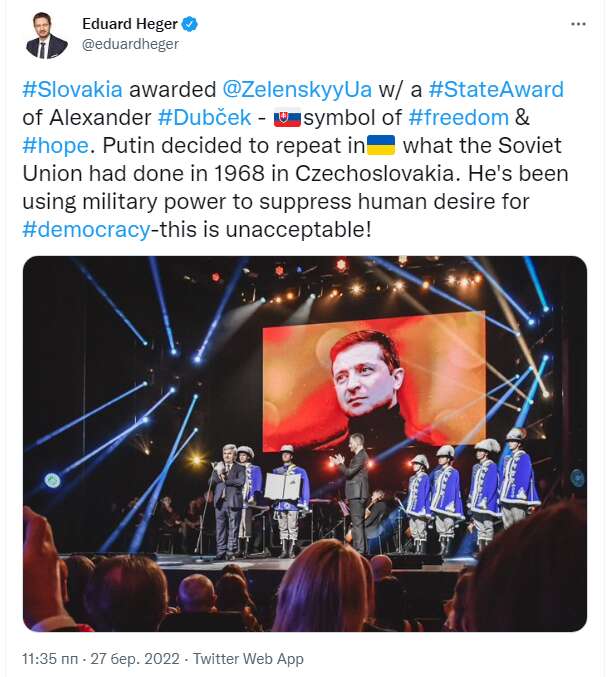610x677 pixels.
Task: Click Eduard Heger's profile avatar
Action: (x=46, y=35)
